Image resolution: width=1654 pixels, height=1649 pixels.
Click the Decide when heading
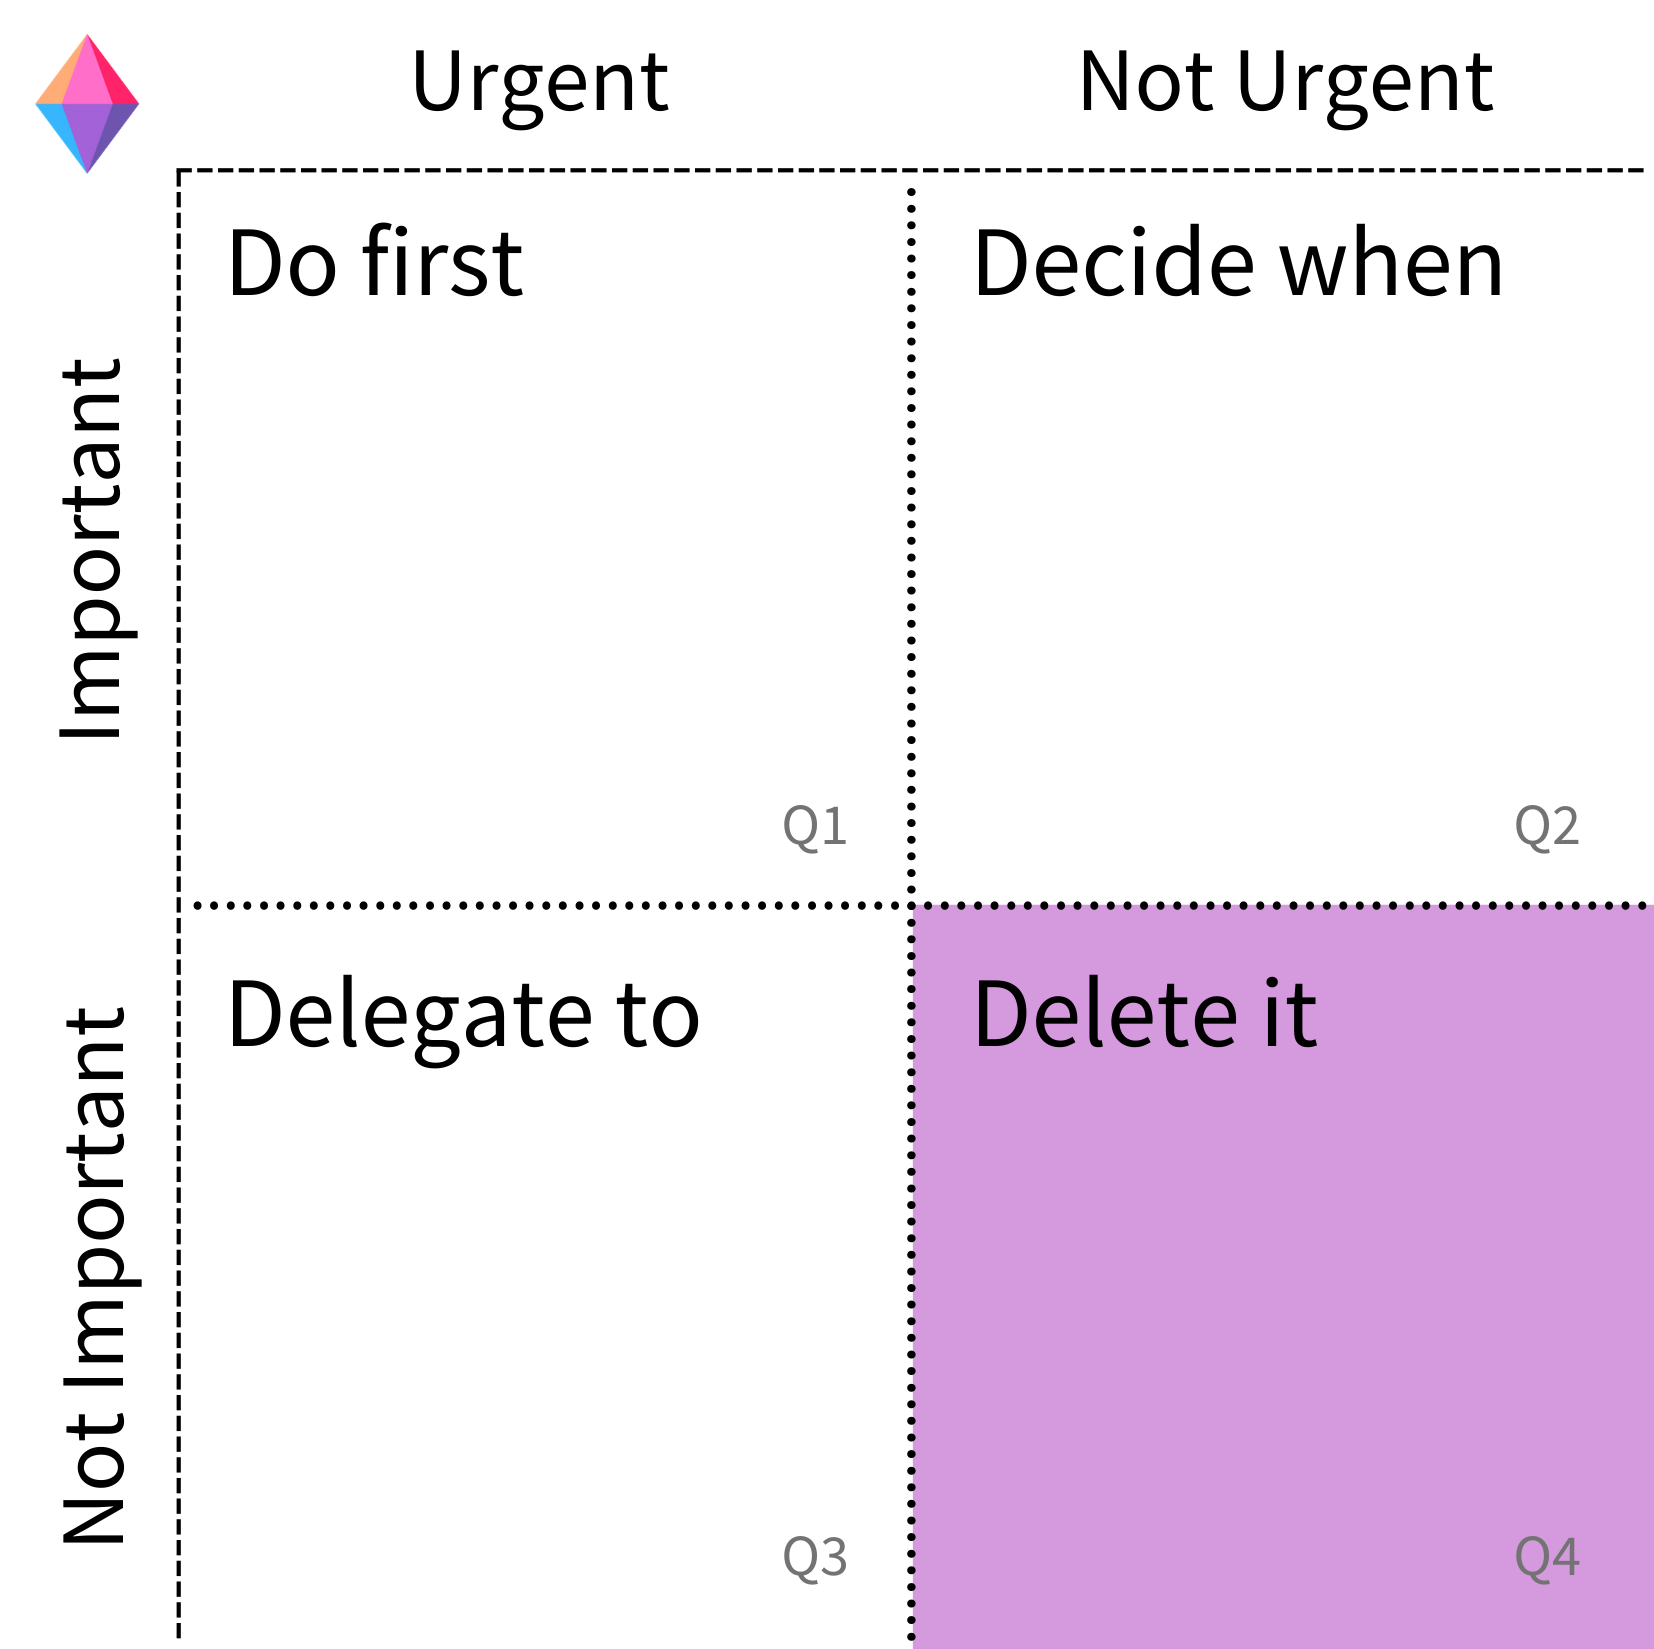[x=1239, y=263]
